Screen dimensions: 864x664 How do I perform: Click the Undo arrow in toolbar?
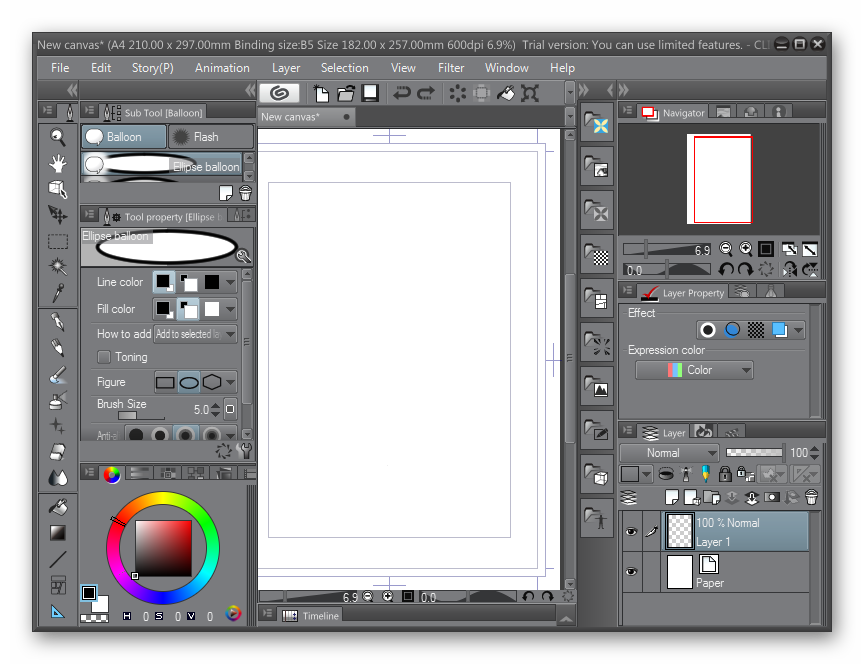point(402,93)
